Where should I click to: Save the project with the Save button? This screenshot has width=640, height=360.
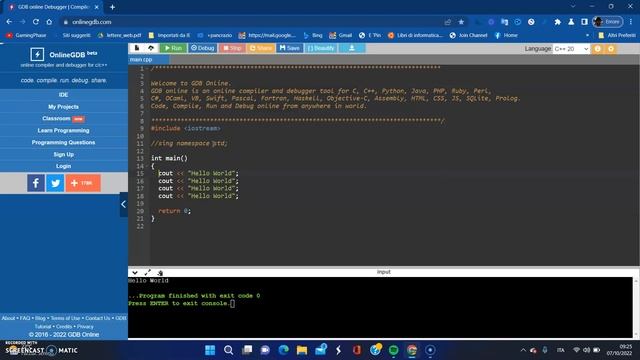(289, 48)
